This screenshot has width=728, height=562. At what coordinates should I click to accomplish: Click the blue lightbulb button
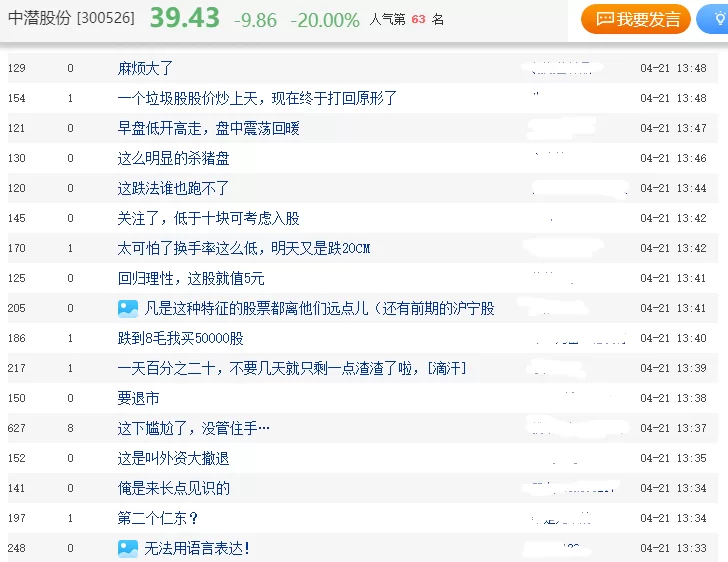[714, 19]
